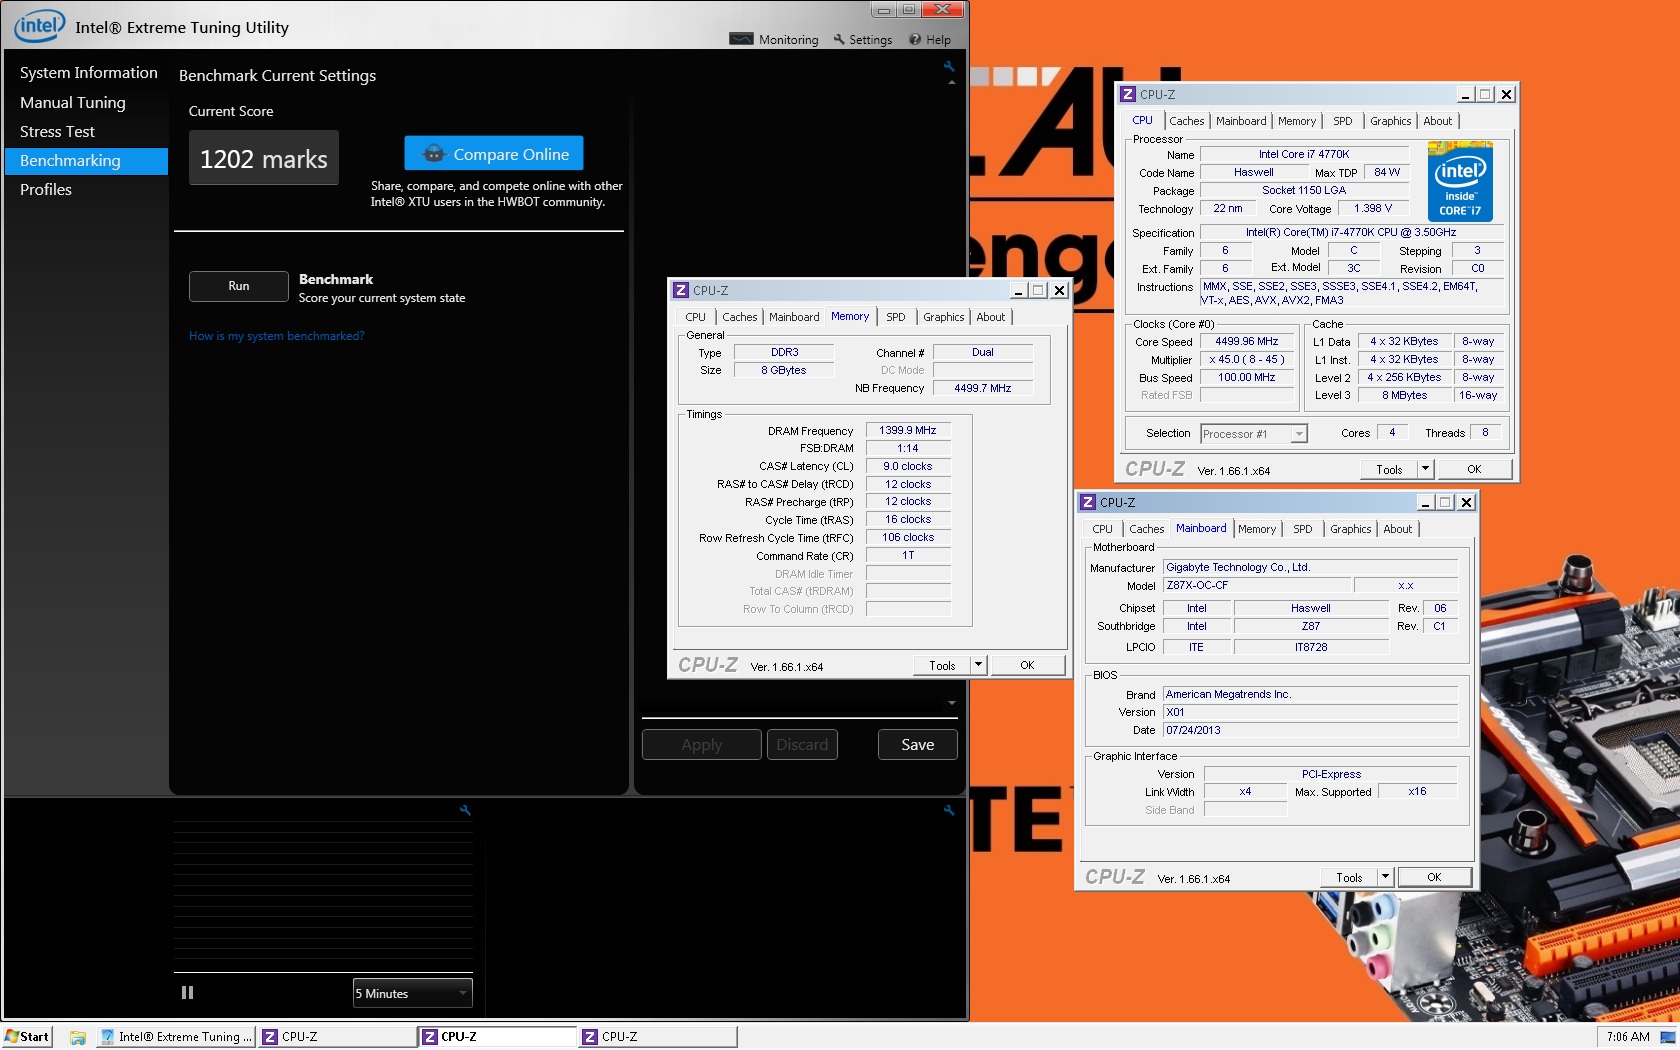The width and height of the screenshot is (1680, 1050).
Task: Open the Start menu
Action: (x=27, y=1037)
